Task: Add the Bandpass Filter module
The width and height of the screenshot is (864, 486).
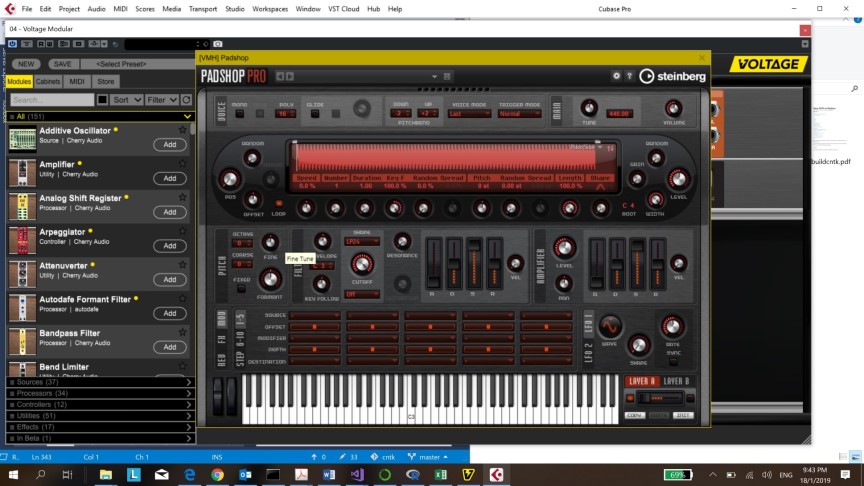Action: click(x=170, y=347)
